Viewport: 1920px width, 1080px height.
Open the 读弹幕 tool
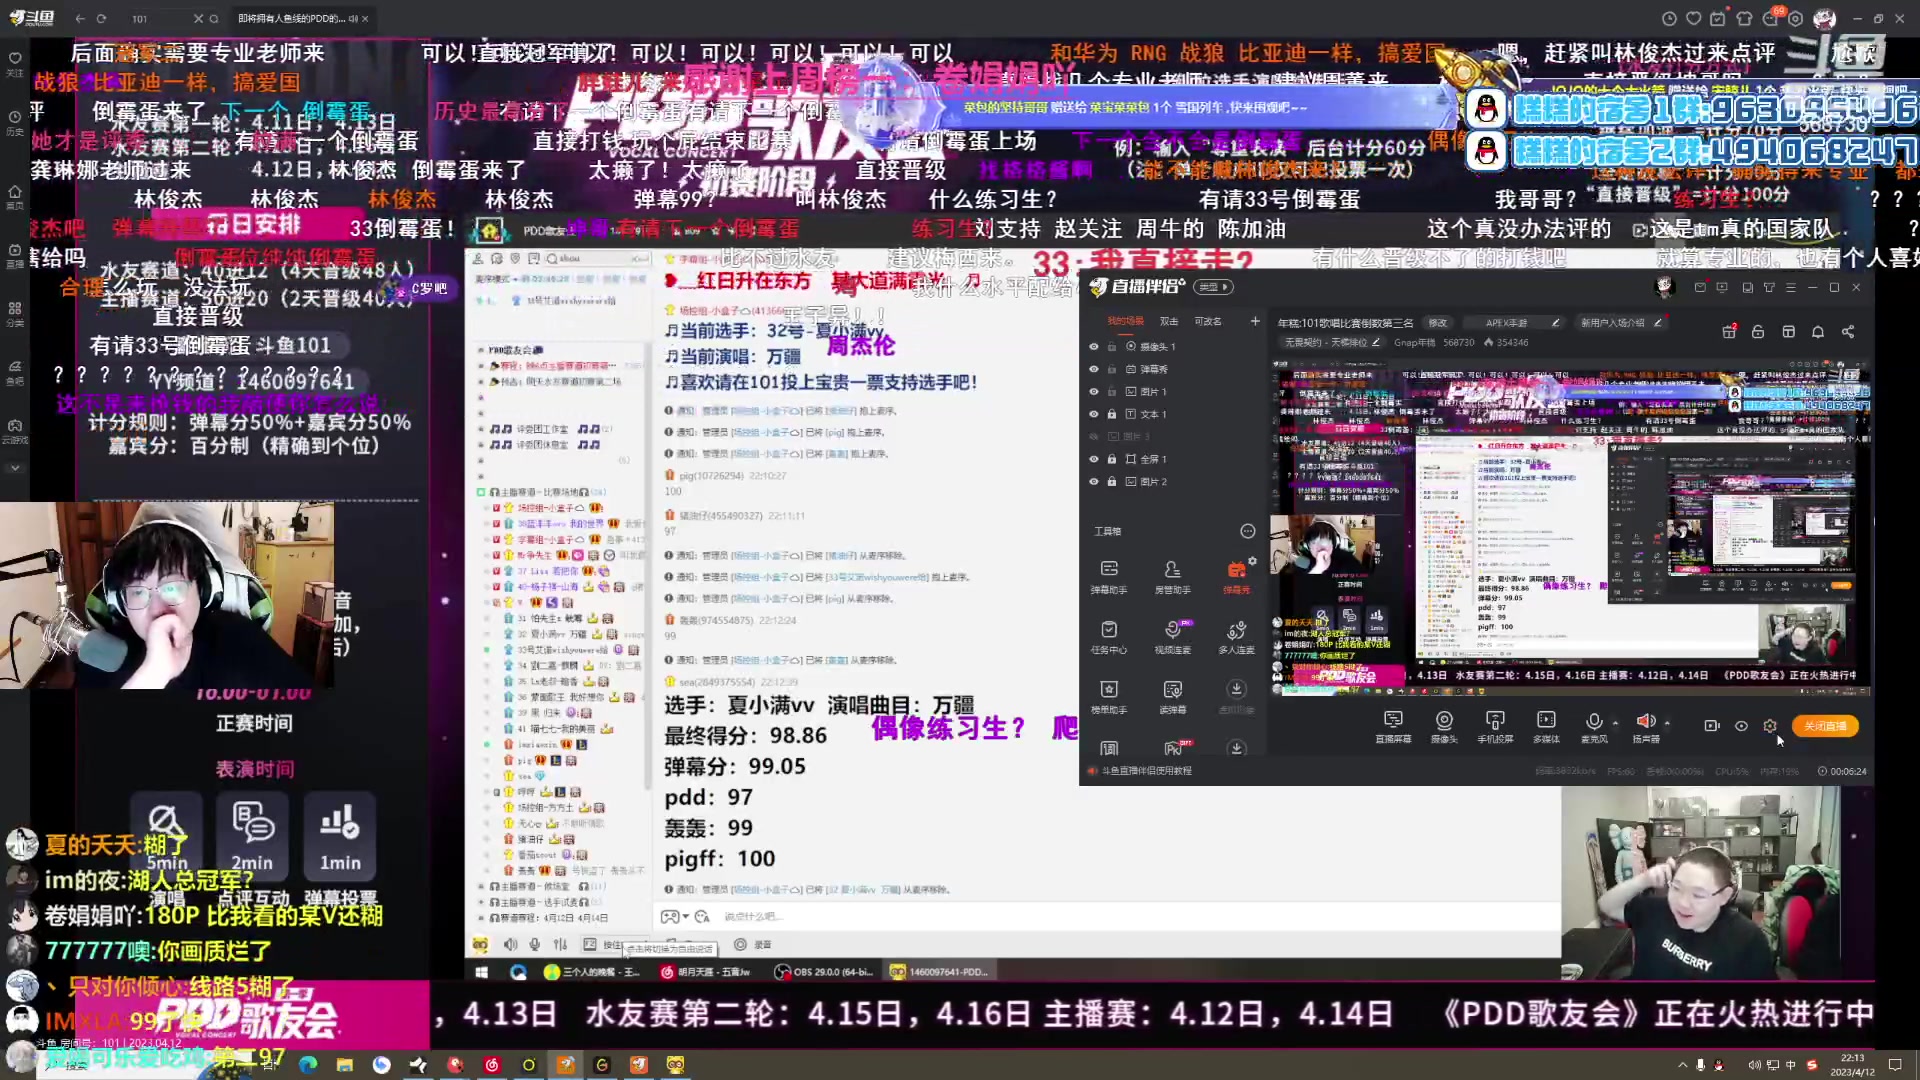tap(1172, 697)
